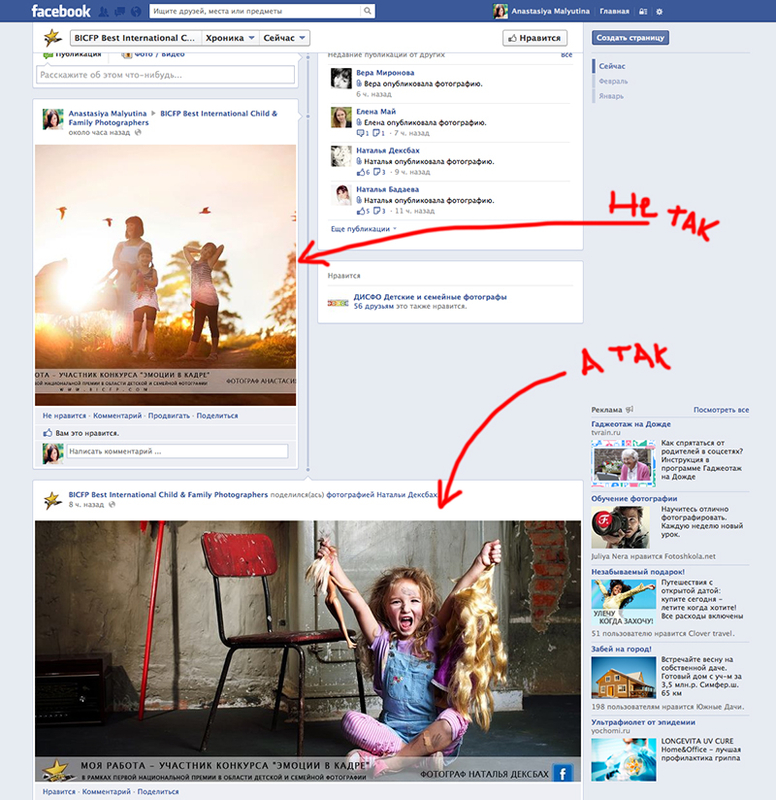Click BICFP gold star page avatar
776x800 pixels.
(x=53, y=38)
